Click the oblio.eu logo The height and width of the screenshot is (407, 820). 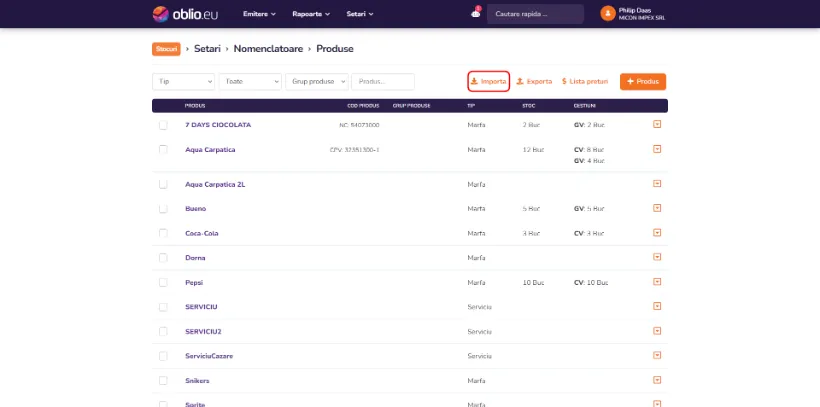pos(185,14)
